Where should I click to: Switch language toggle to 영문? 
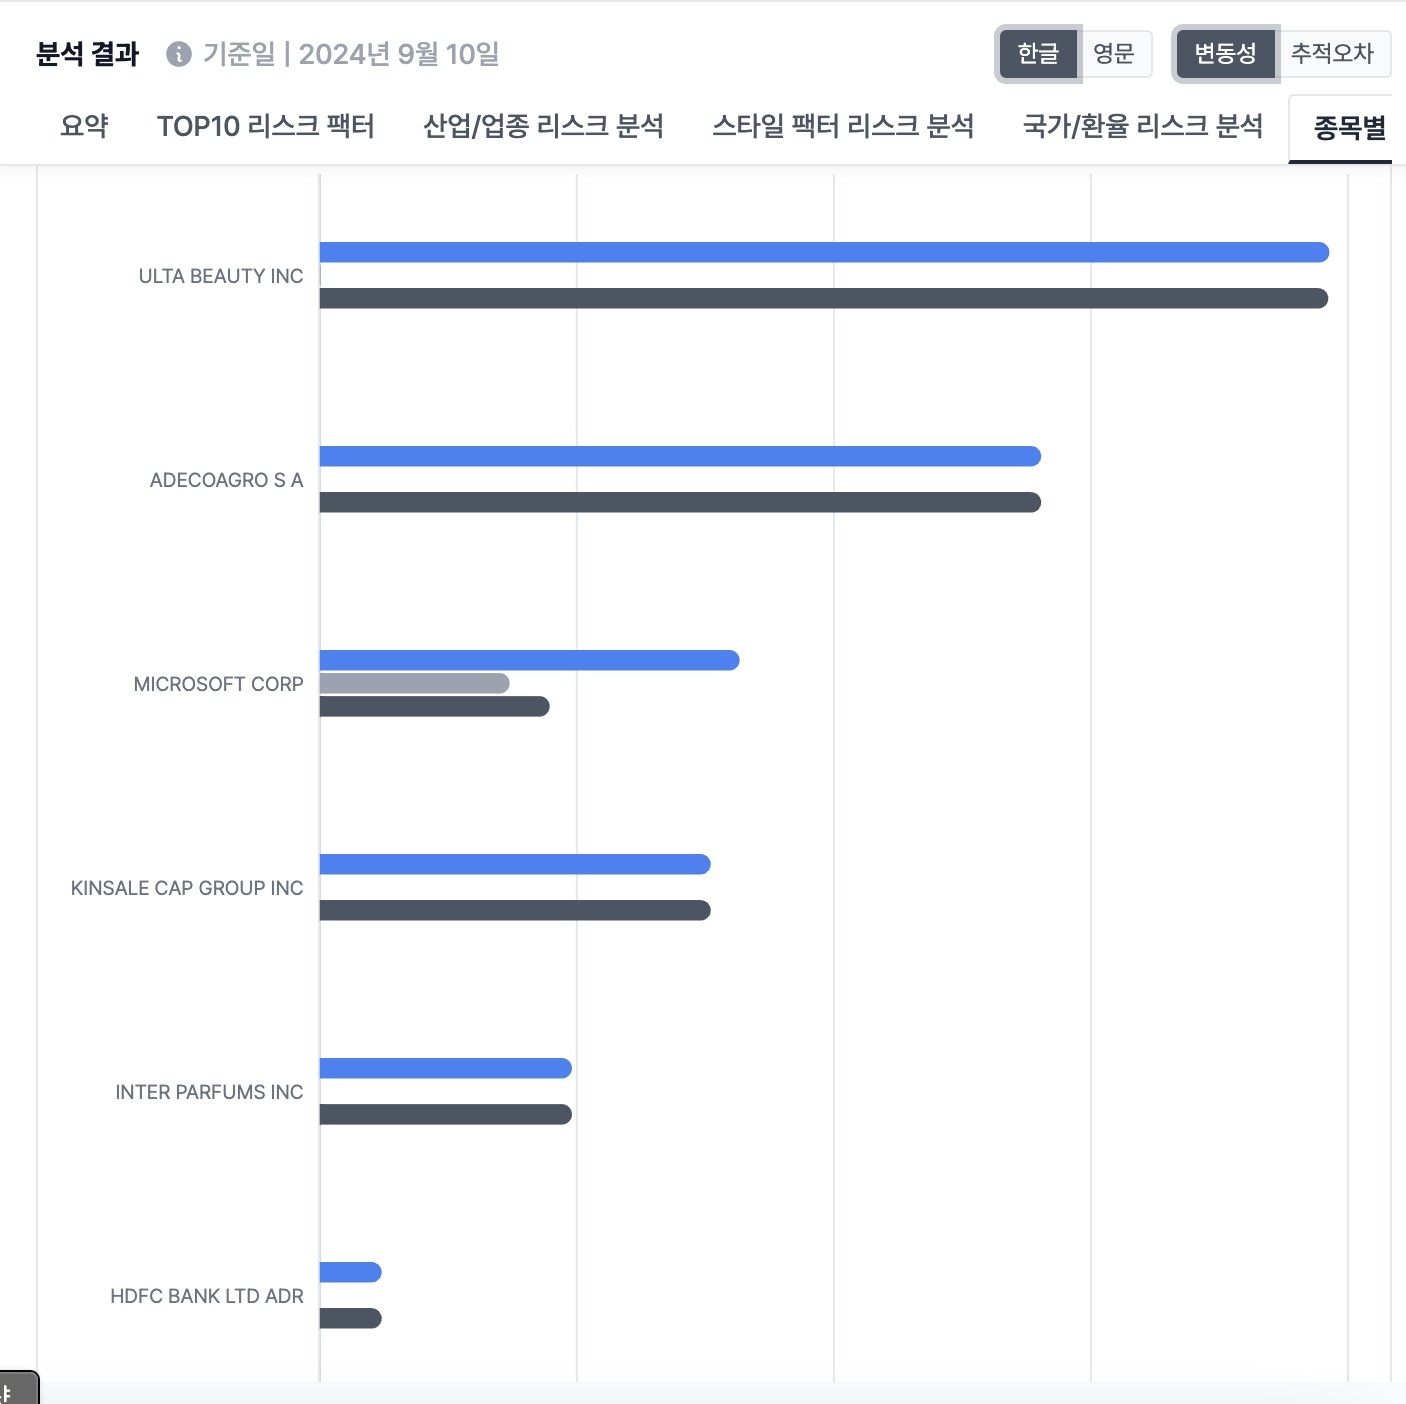coord(1114,54)
